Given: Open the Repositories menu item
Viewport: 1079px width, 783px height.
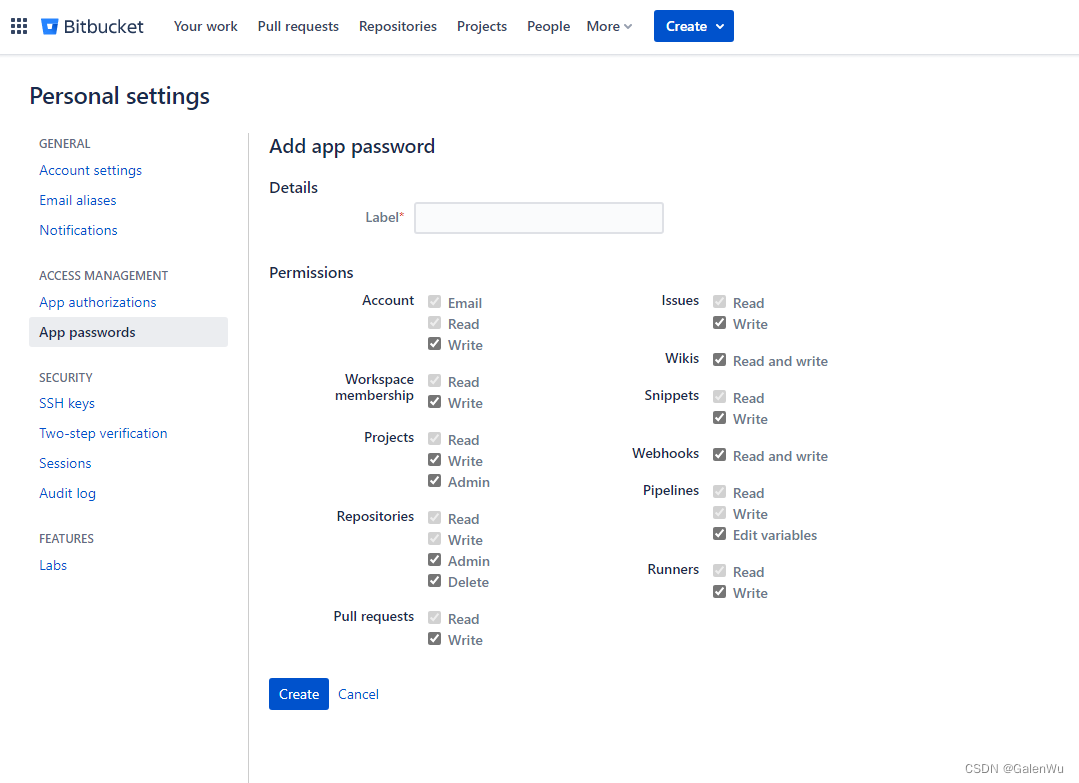Looking at the screenshot, I should coord(397,26).
